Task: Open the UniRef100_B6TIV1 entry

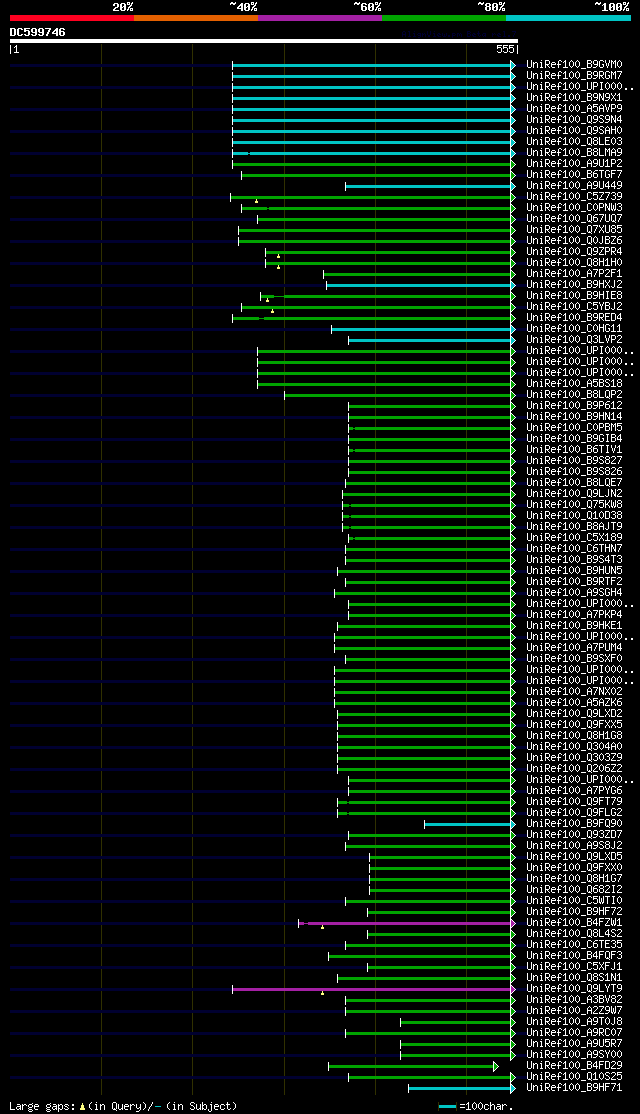Action: tap(575, 450)
